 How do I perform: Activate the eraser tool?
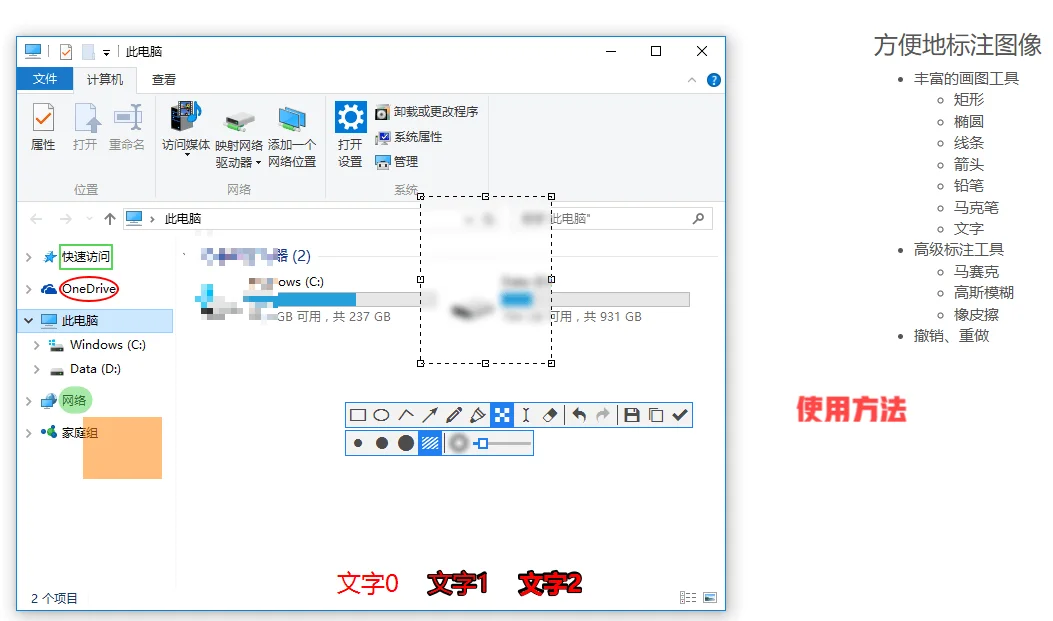point(550,415)
